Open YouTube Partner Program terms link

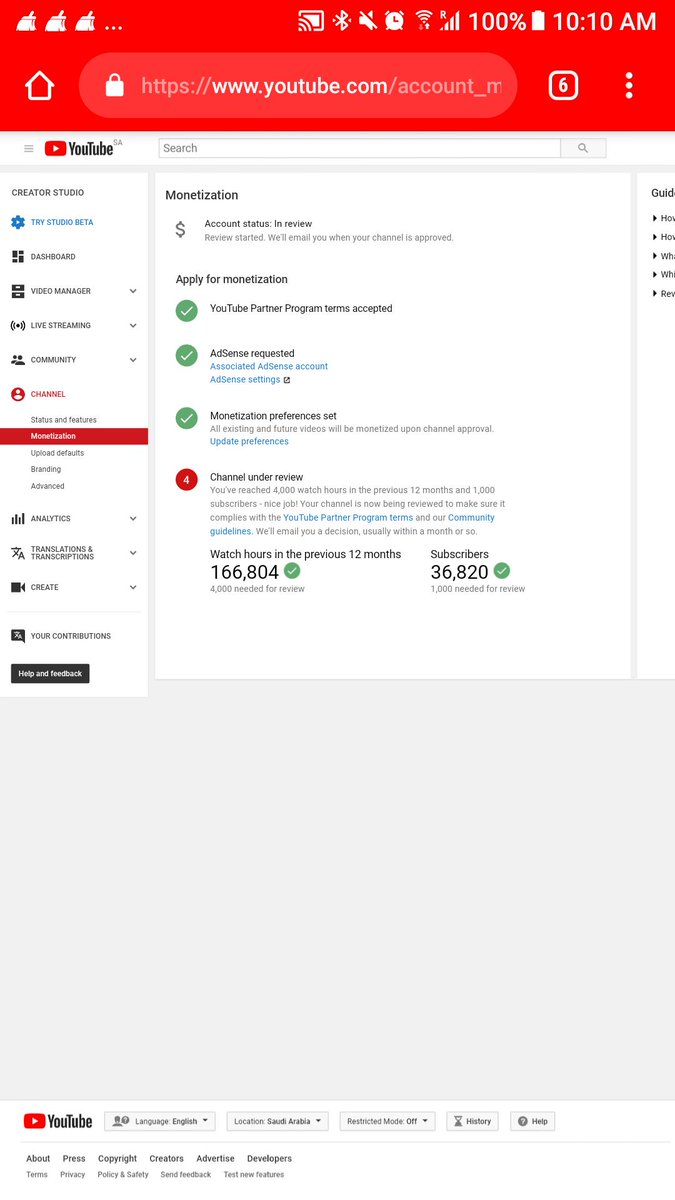coord(348,518)
